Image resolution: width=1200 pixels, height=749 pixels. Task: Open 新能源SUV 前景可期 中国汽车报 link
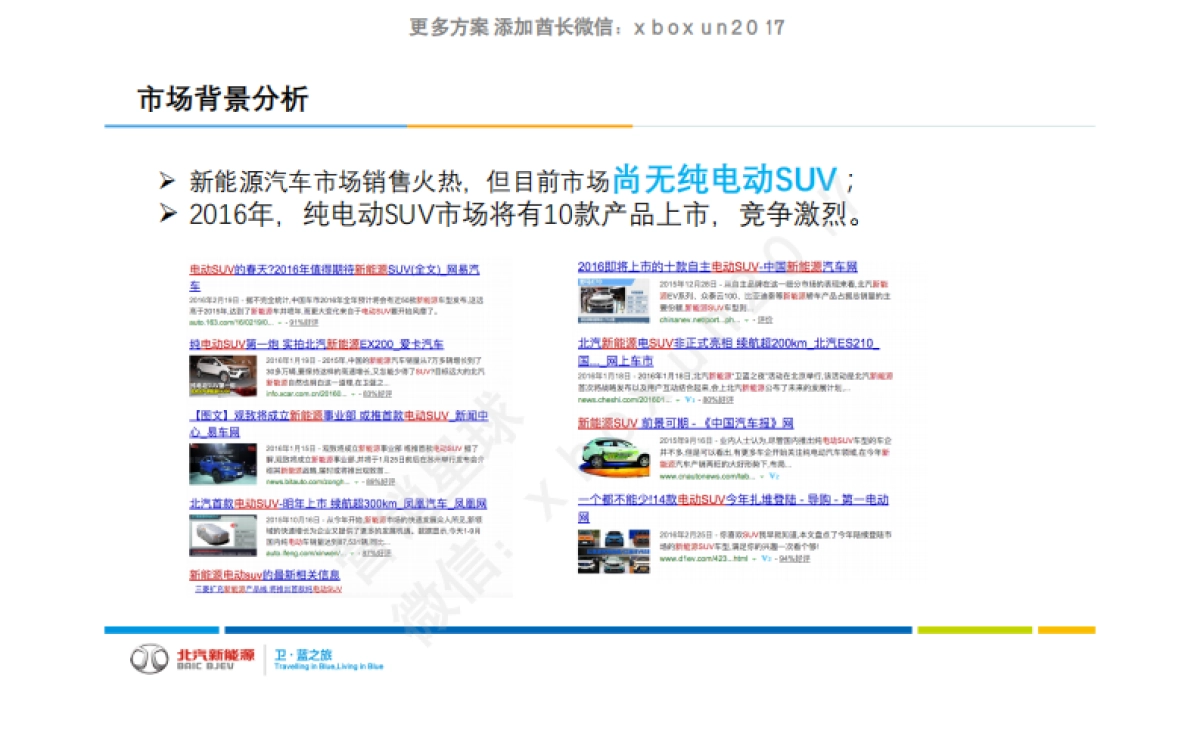(685, 423)
